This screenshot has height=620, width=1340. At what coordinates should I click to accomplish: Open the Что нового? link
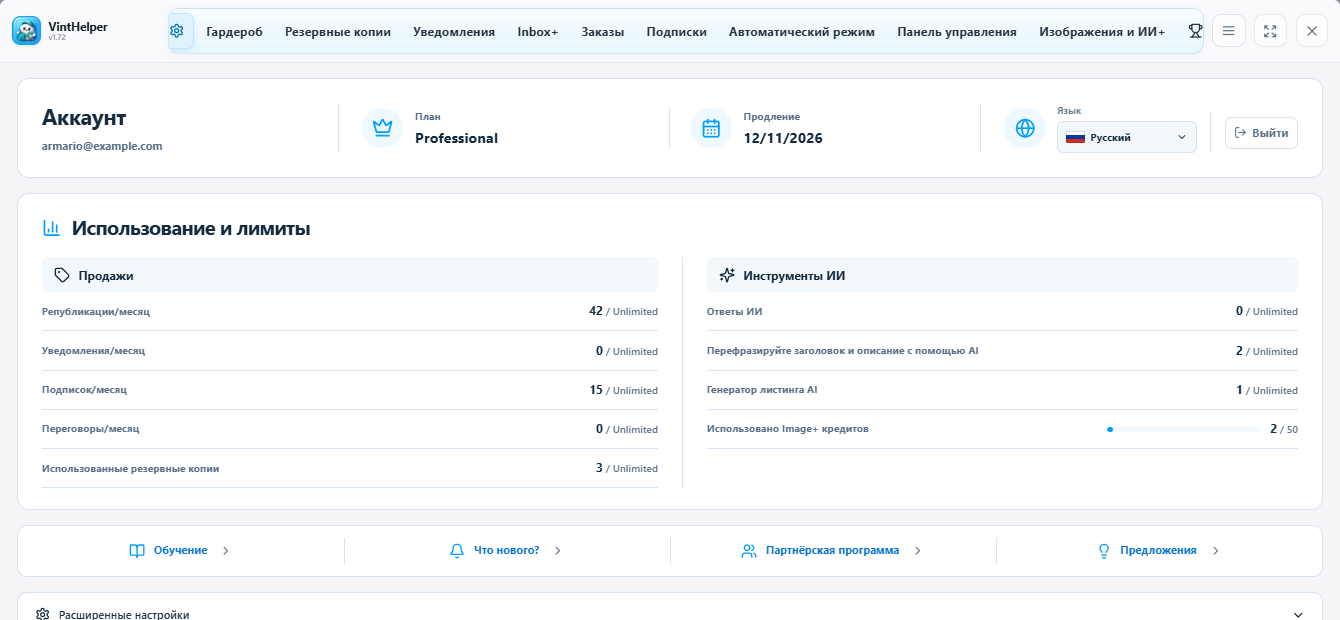pos(506,550)
